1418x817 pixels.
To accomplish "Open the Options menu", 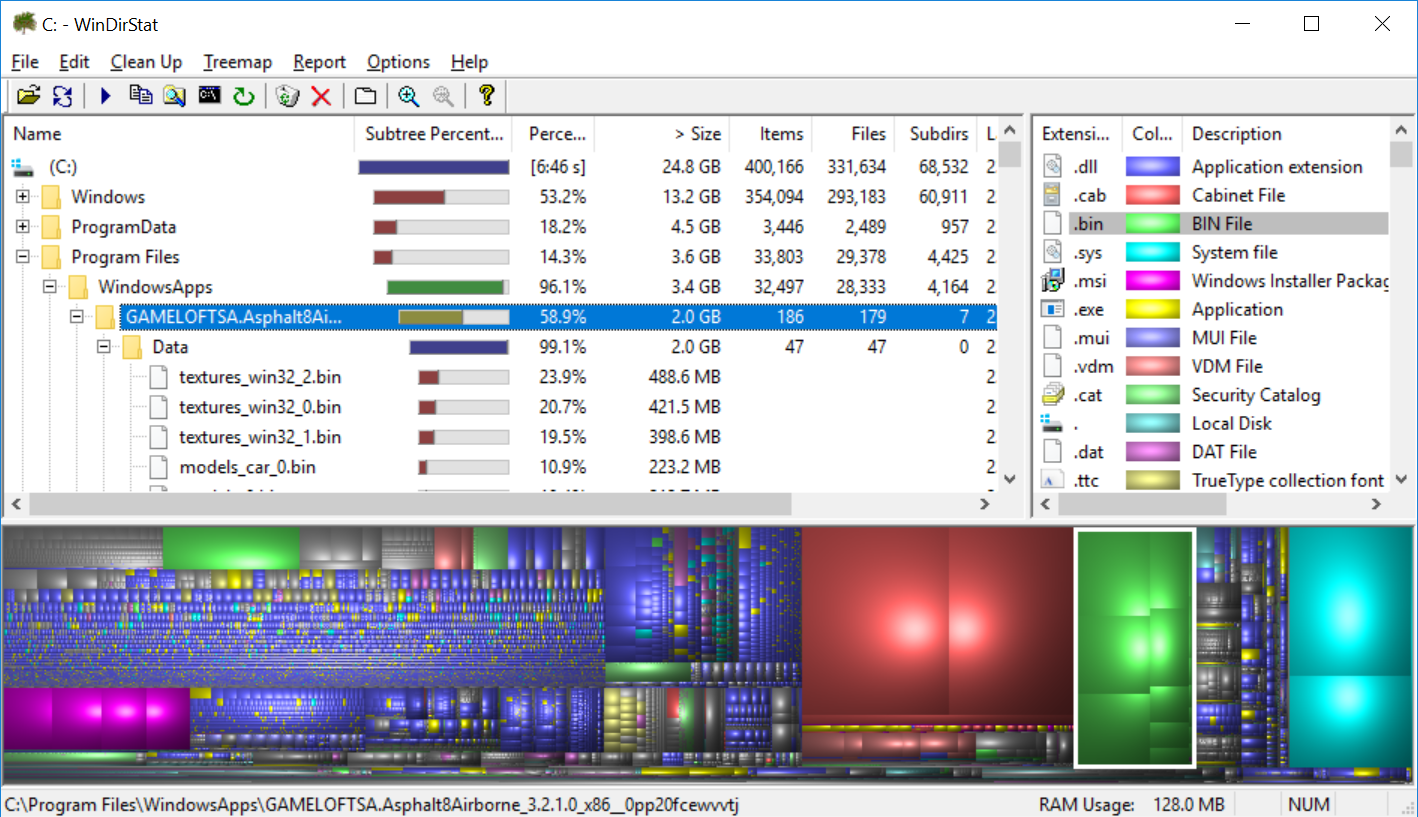I will tap(398, 62).
